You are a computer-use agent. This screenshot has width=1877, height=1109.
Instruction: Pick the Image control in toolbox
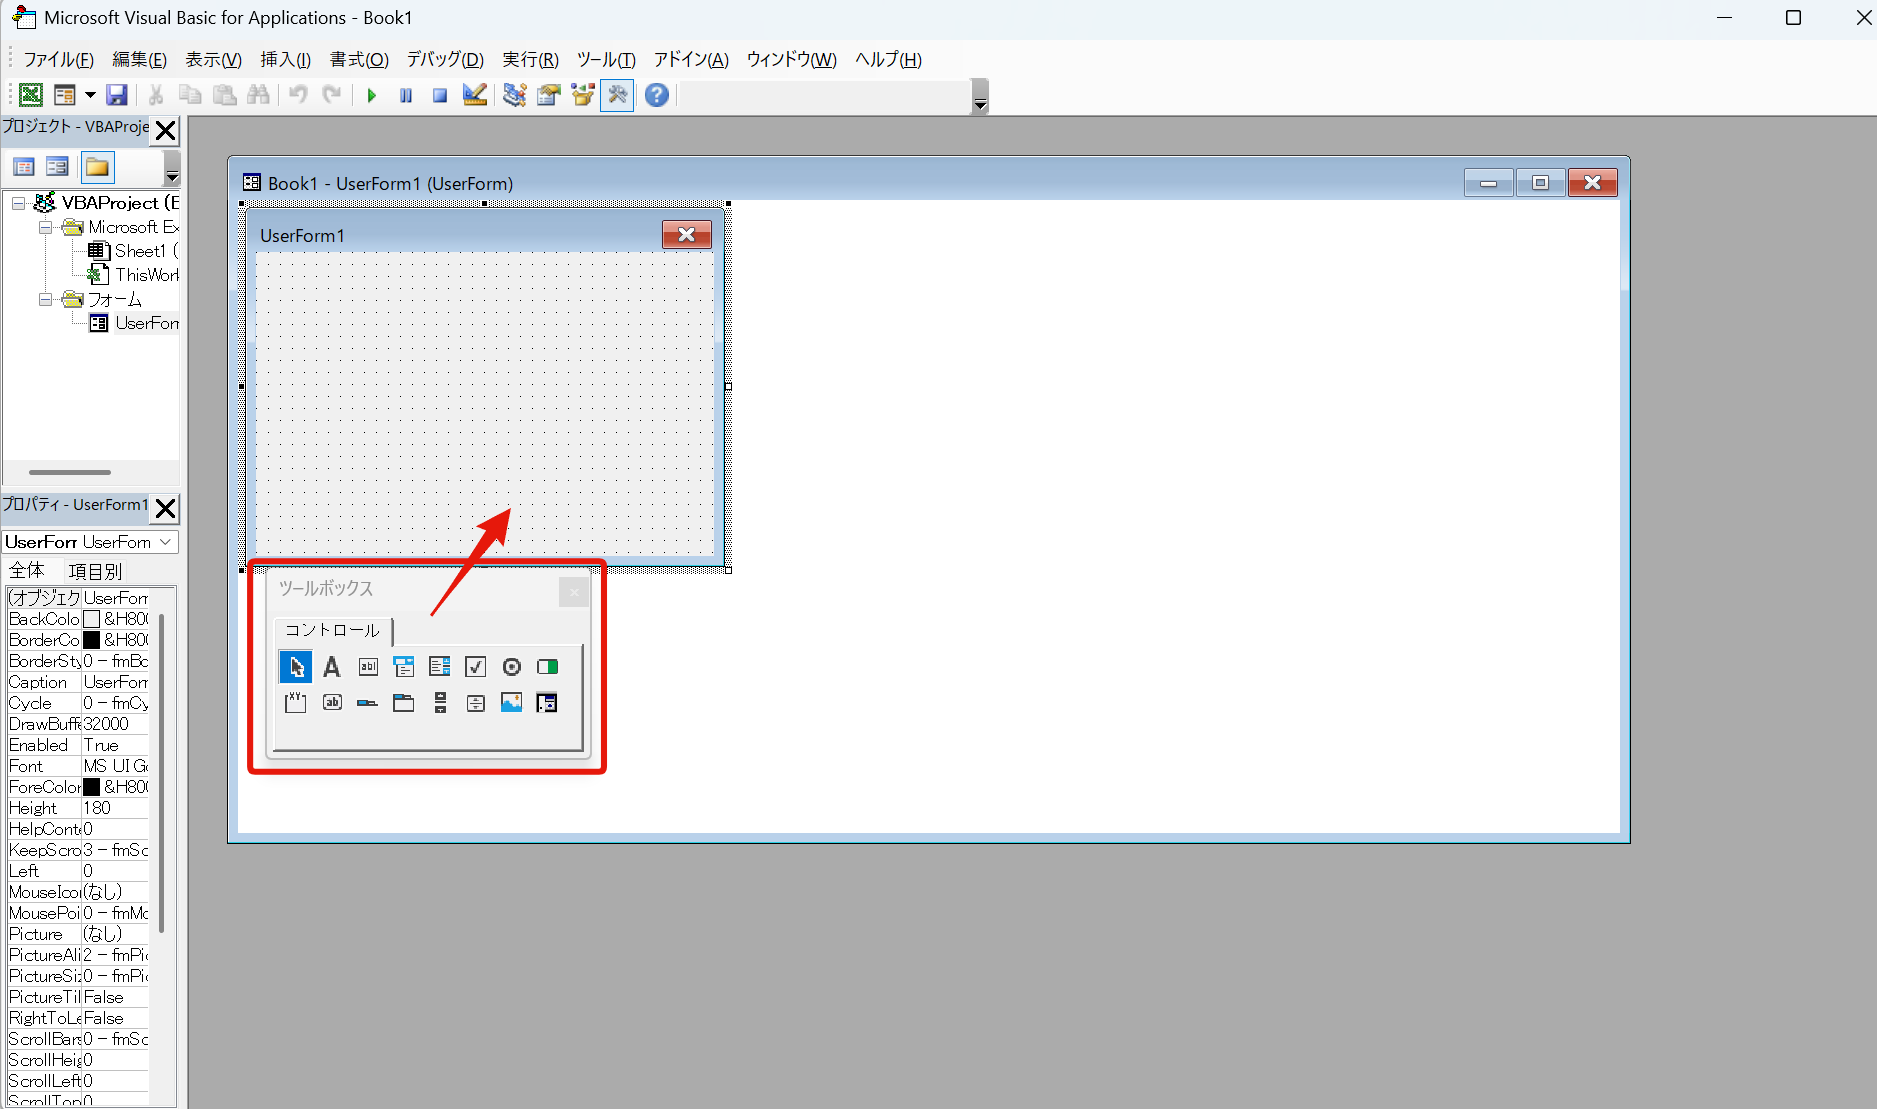tap(511, 703)
